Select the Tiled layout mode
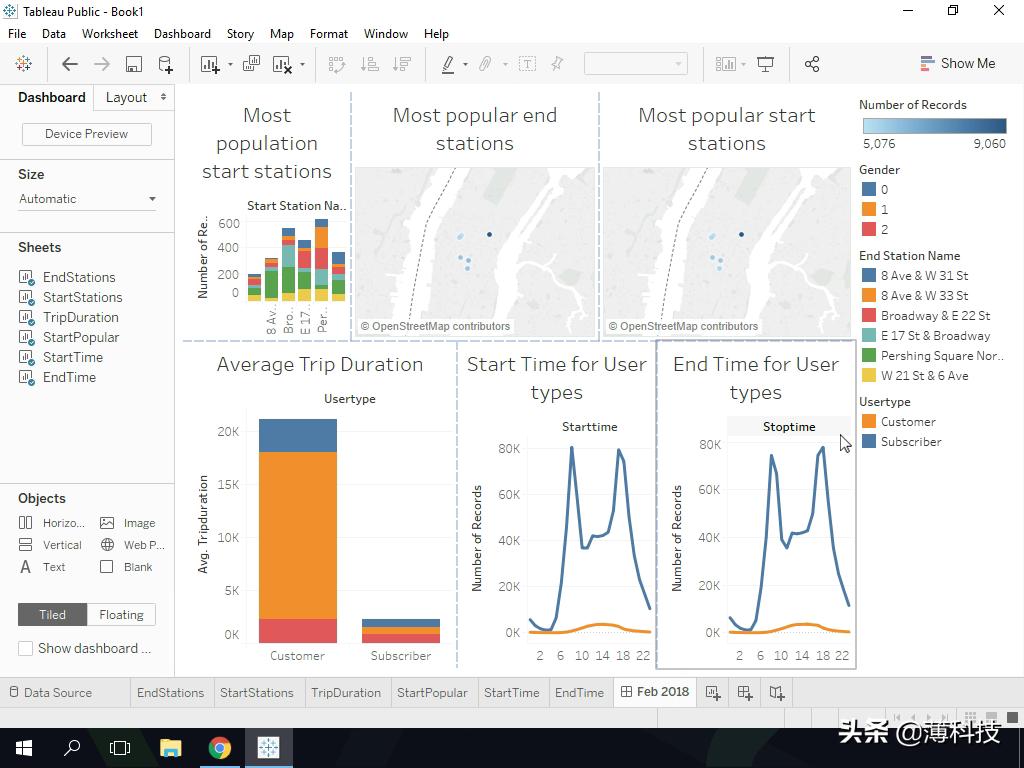Viewport: 1024px width, 768px height. [52, 615]
